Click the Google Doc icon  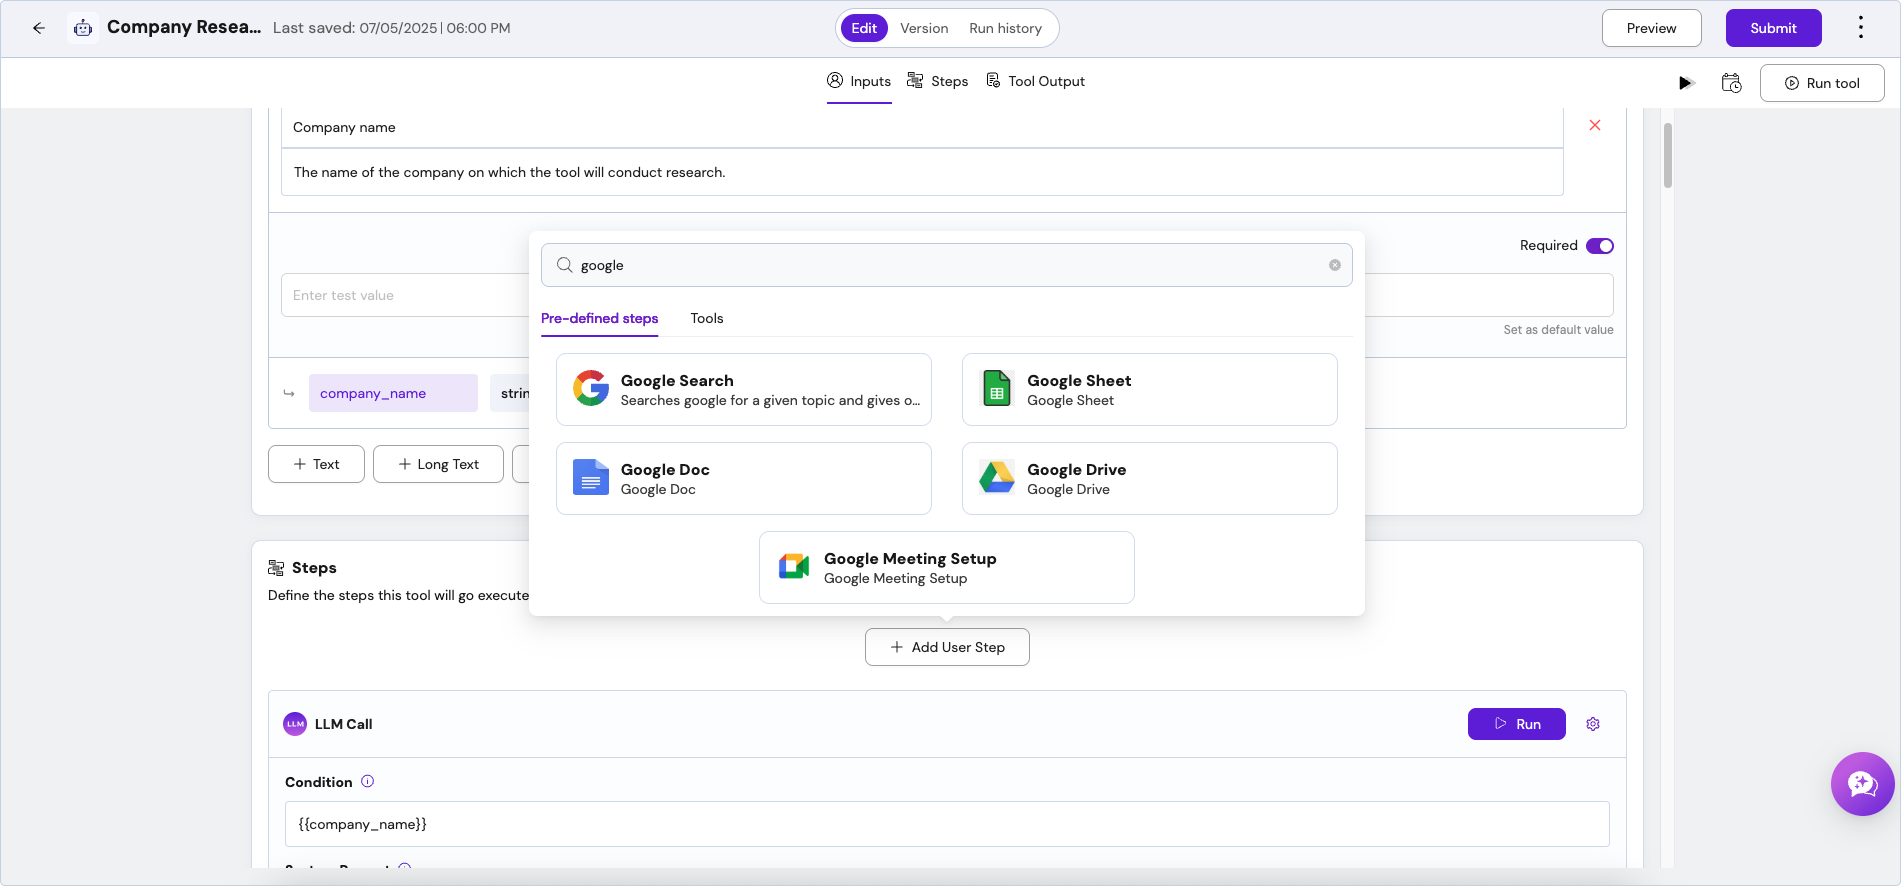coord(591,477)
